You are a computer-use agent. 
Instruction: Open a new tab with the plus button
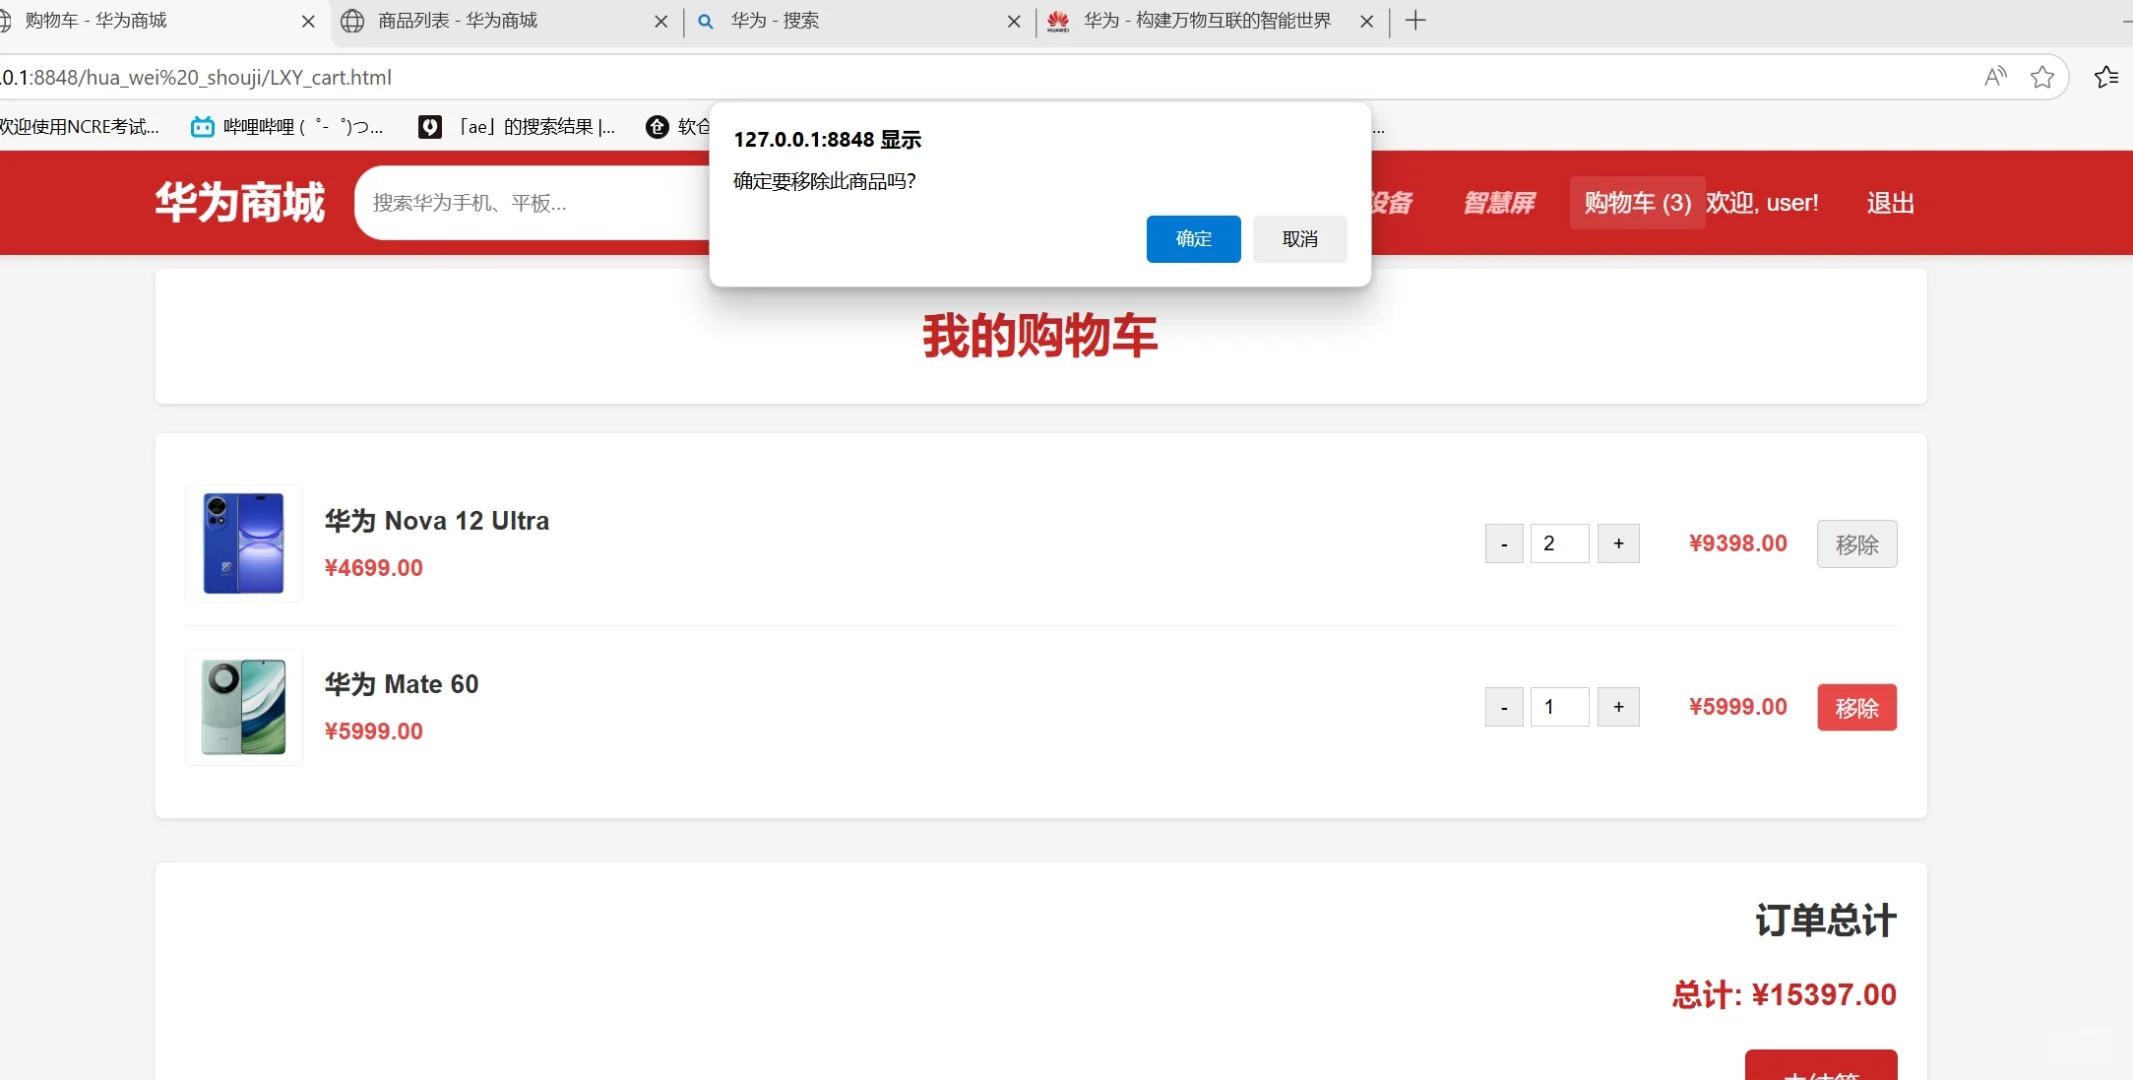1416,20
